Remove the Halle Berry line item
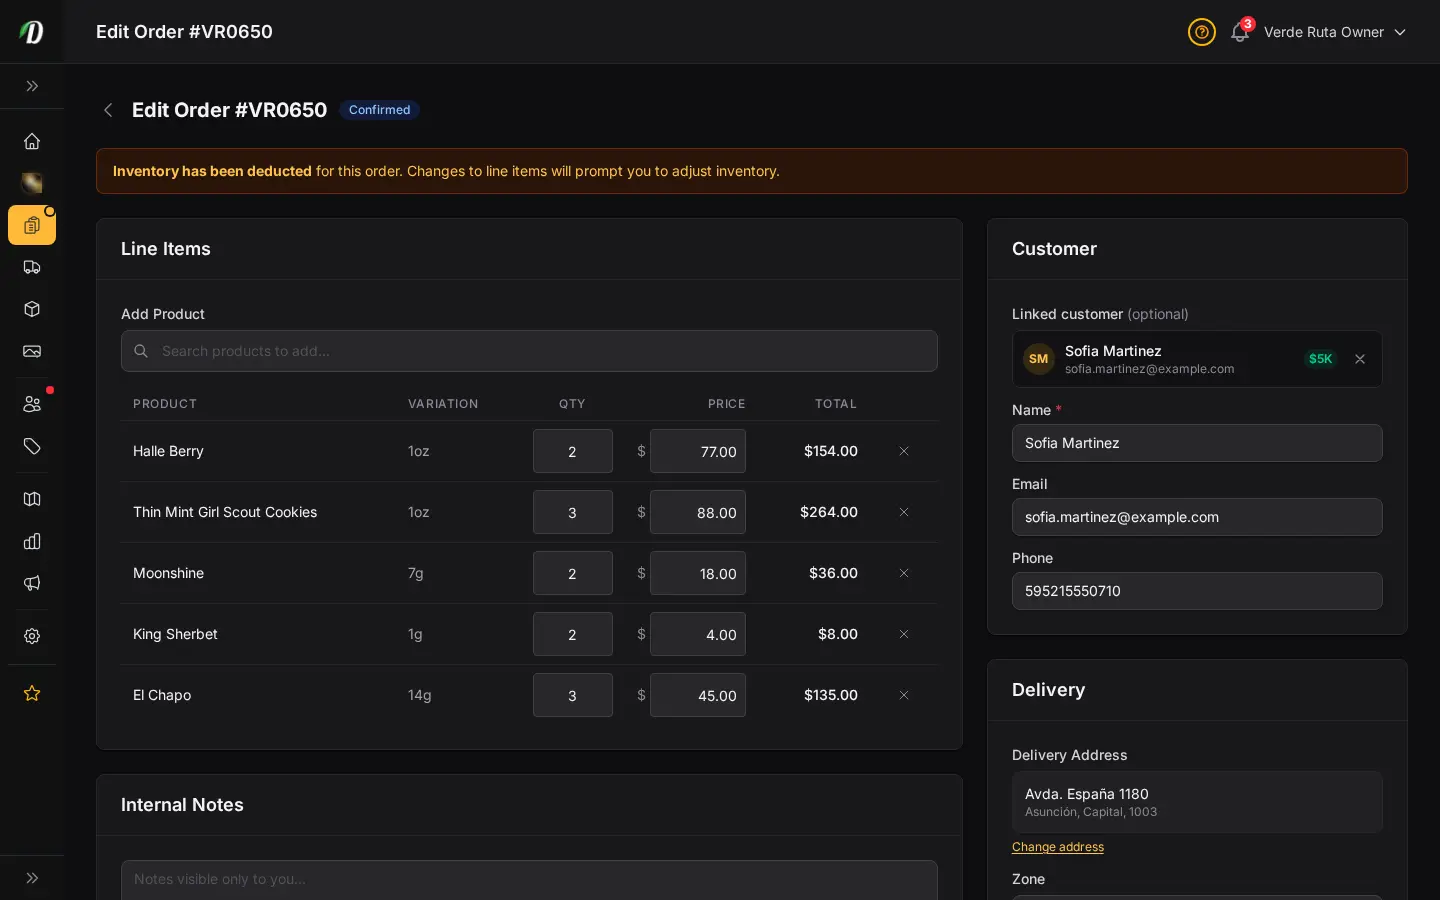Viewport: 1440px width, 900px height. [x=904, y=451]
